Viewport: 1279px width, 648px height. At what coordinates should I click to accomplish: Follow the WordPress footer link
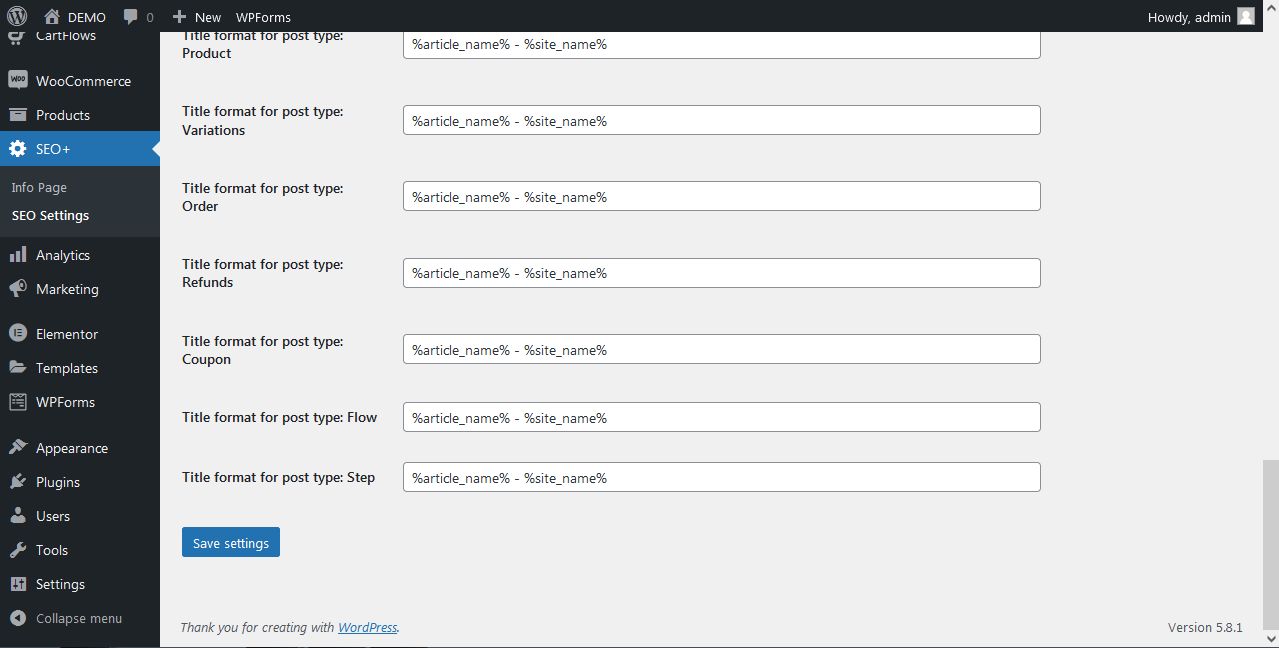tap(367, 627)
